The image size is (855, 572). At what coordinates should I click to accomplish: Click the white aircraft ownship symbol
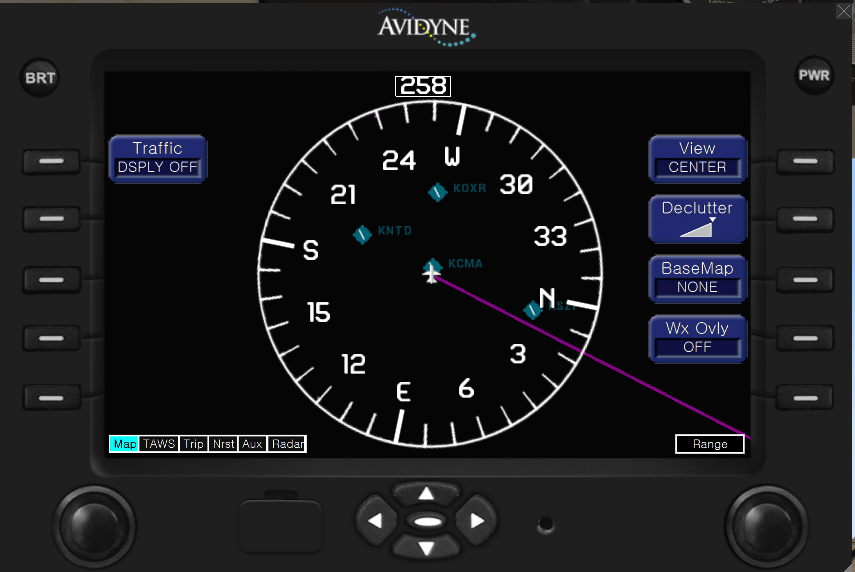(x=431, y=273)
